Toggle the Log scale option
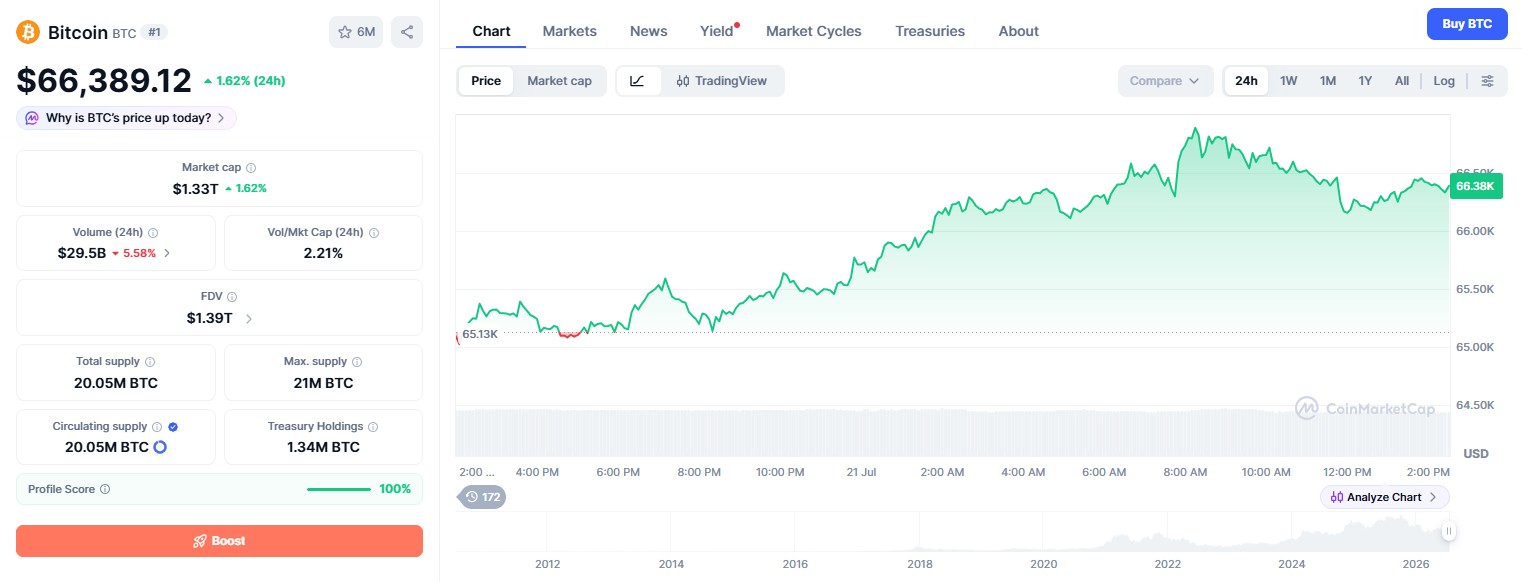Image resolution: width=1522 pixels, height=581 pixels. point(1444,81)
